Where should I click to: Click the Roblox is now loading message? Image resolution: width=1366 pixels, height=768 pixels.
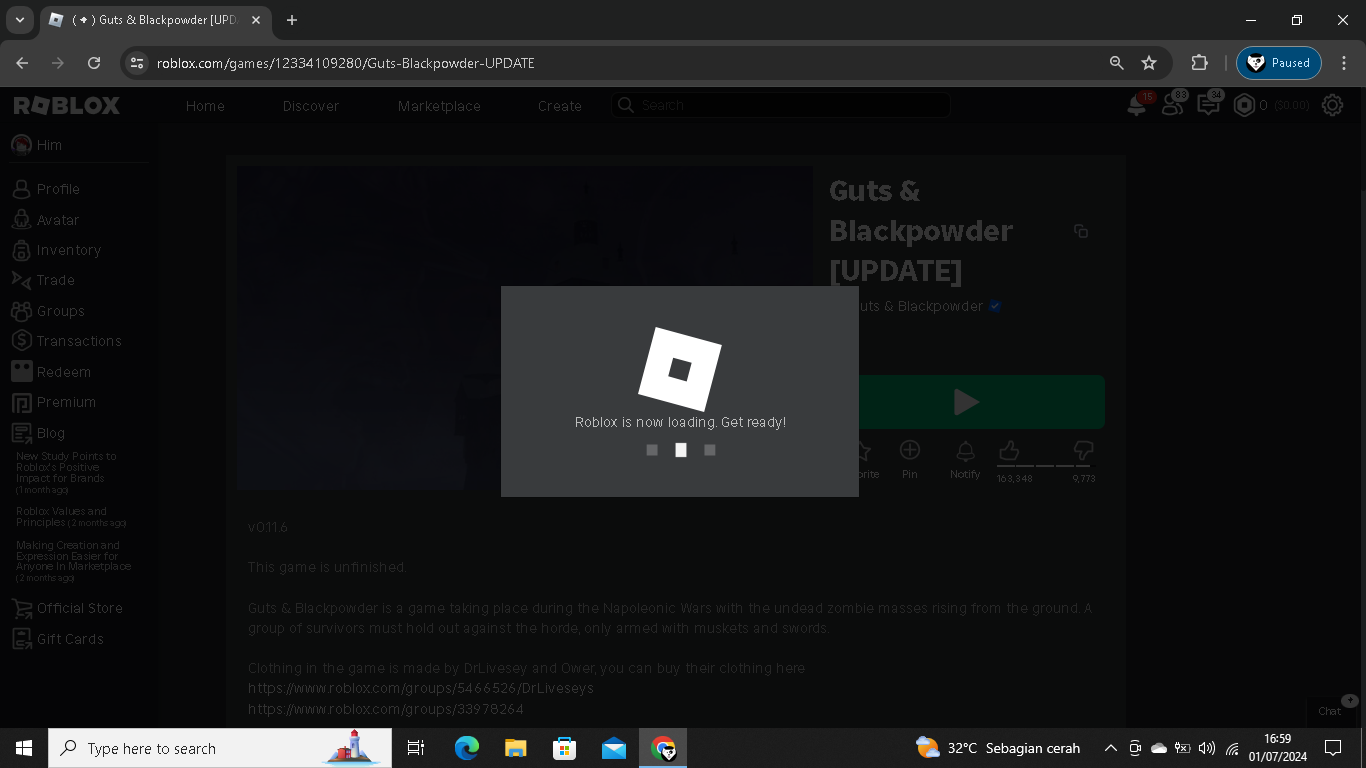click(x=680, y=422)
